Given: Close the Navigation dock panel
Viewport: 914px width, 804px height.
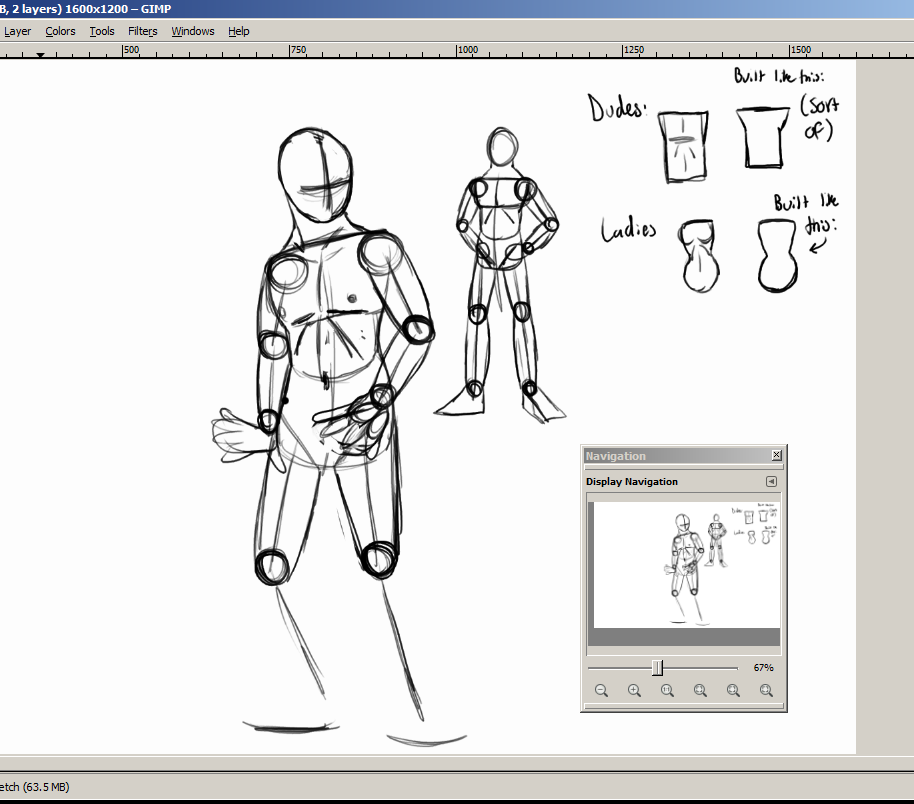Looking at the screenshot, I should [x=777, y=456].
